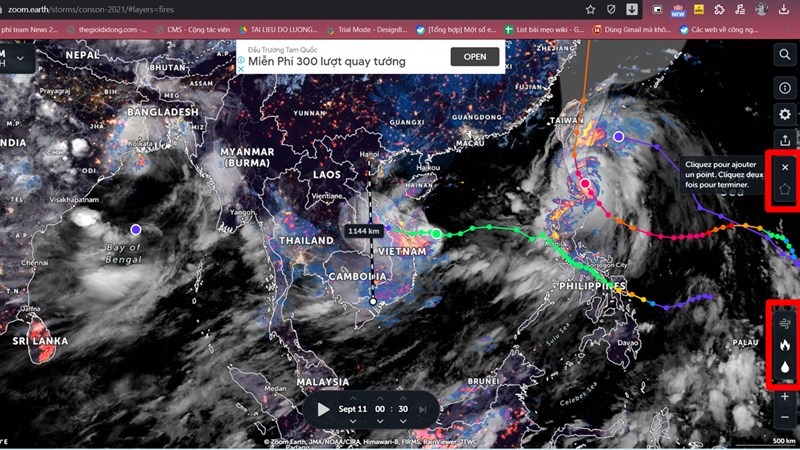Open 'phí team News 2...' bookmark
Image resolution: width=800 pixels, height=450 pixels.
(x=29, y=30)
